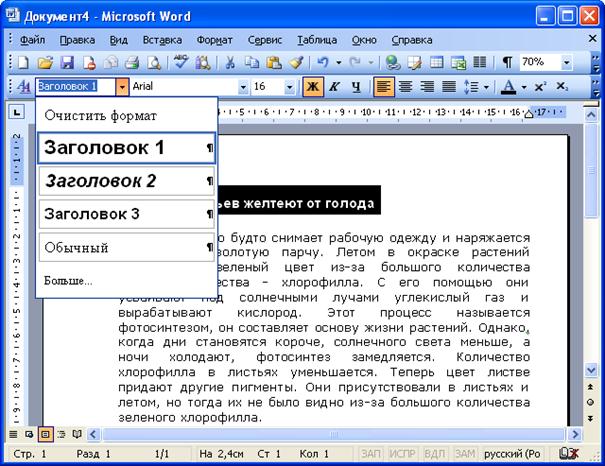Open print preview magnifier icon

click(x=154, y=62)
